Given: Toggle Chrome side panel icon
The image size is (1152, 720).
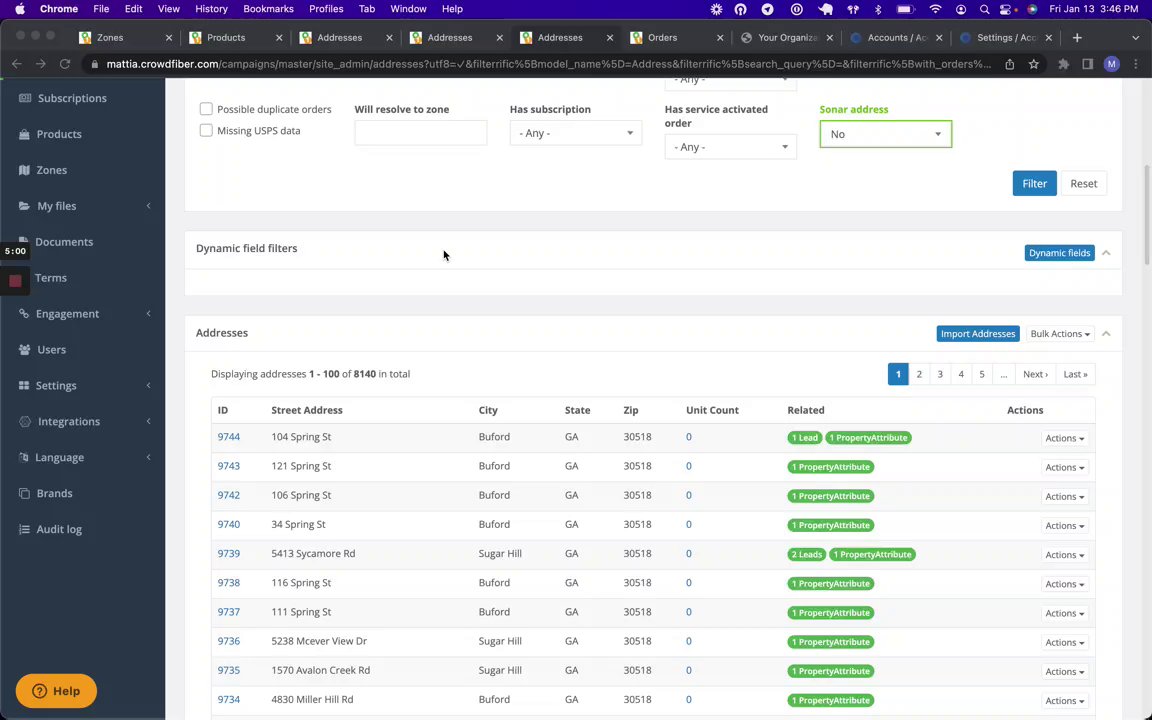Looking at the screenshot, I should tap(1087, 64).
